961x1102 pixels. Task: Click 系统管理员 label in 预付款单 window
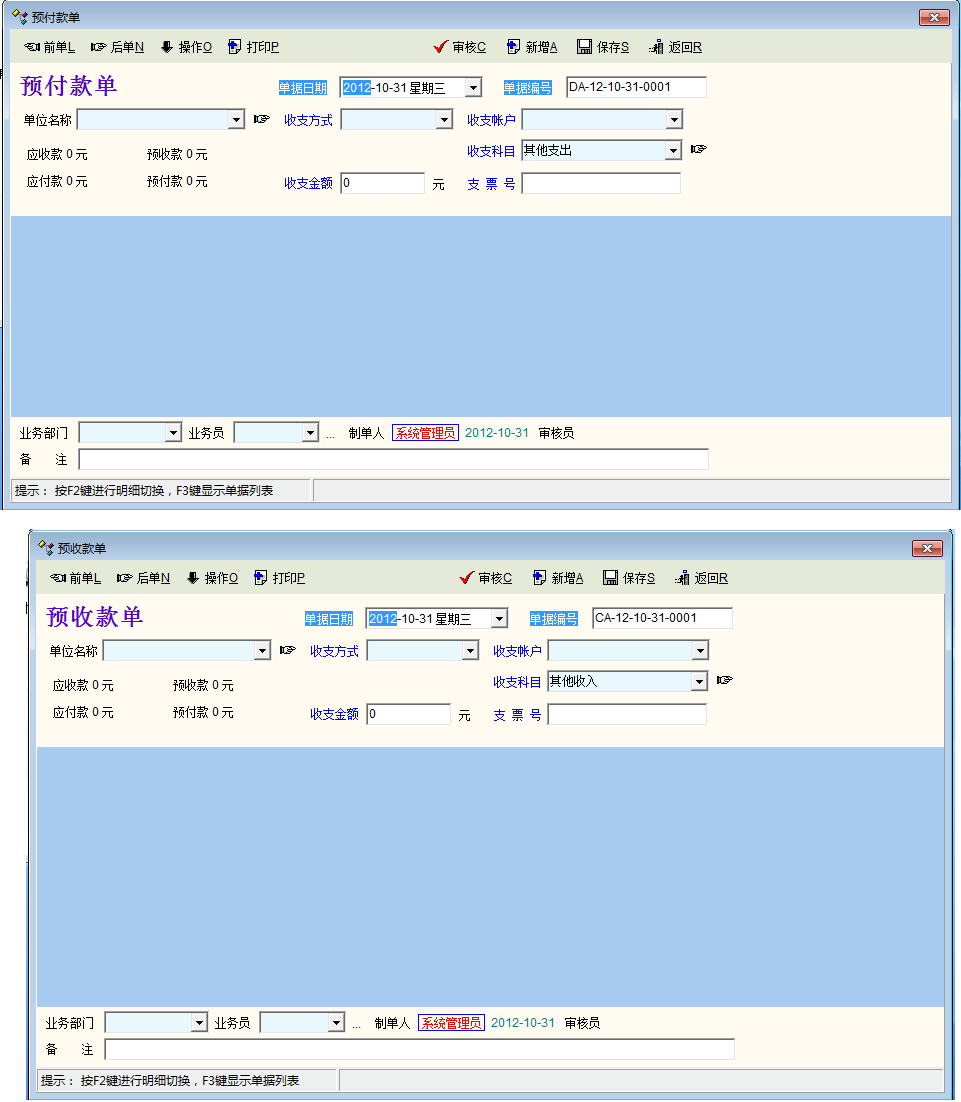[x=425, y=433]
